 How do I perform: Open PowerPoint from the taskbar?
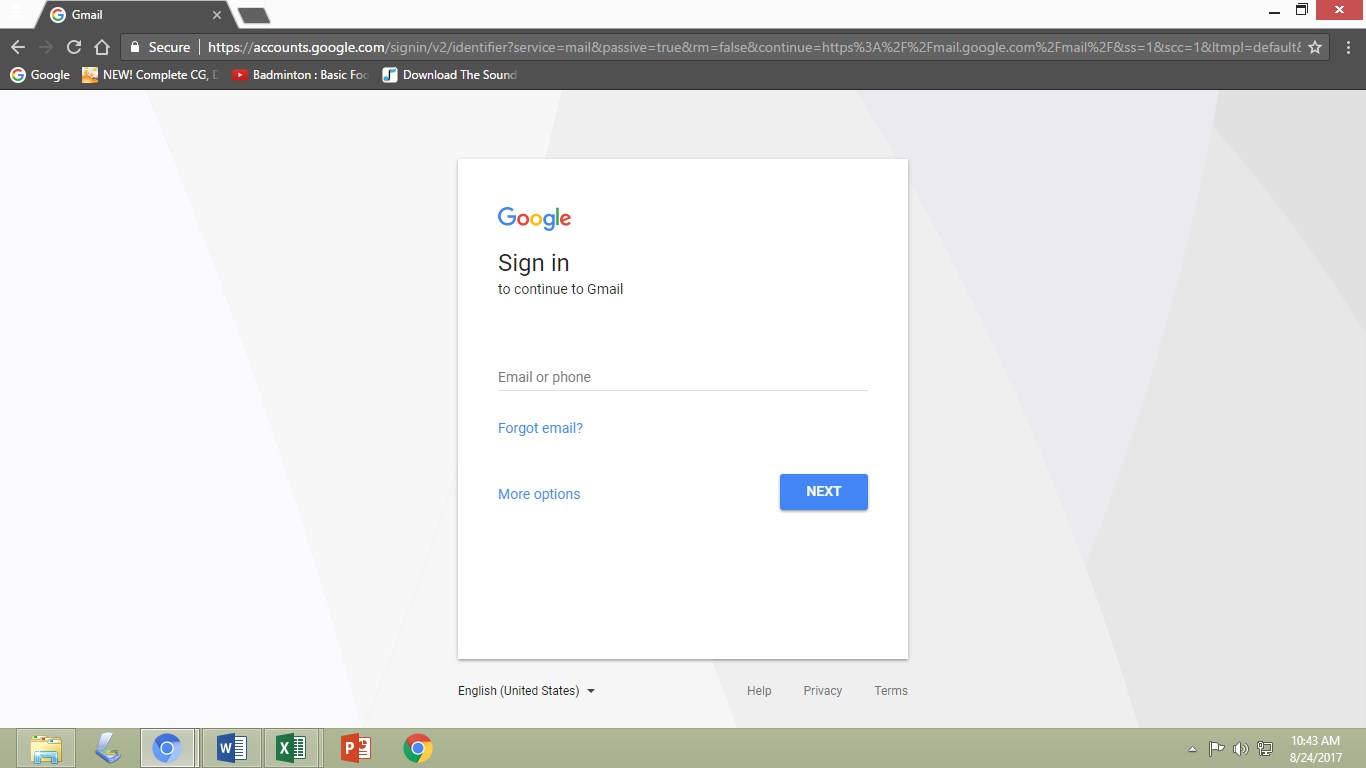pyautogui.click(x=356, y=748)
